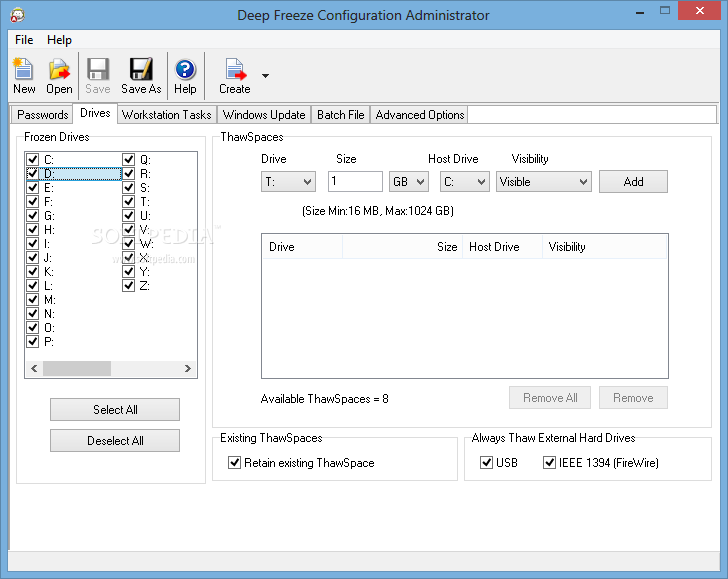Click the Size column header

[x=403, y=247]
